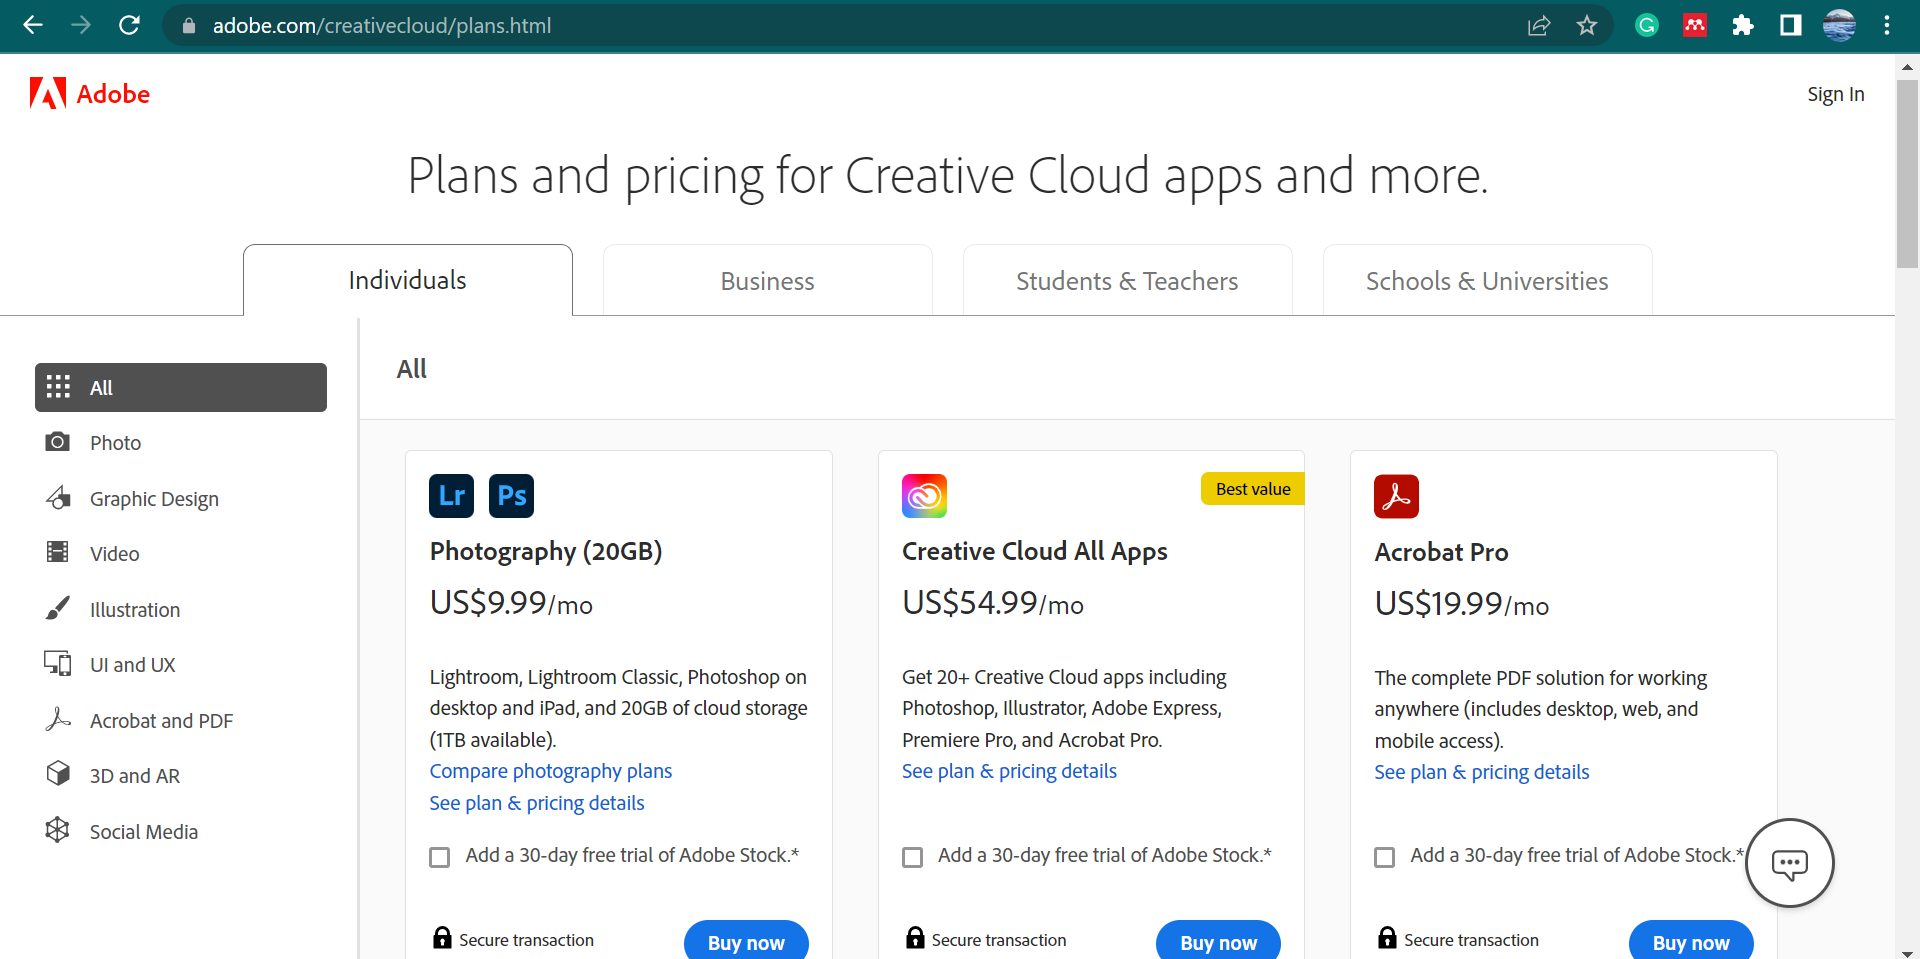Click the devices icon beside UI and UX
Viewport: 1920px width, 959px height.
point(58,663)
